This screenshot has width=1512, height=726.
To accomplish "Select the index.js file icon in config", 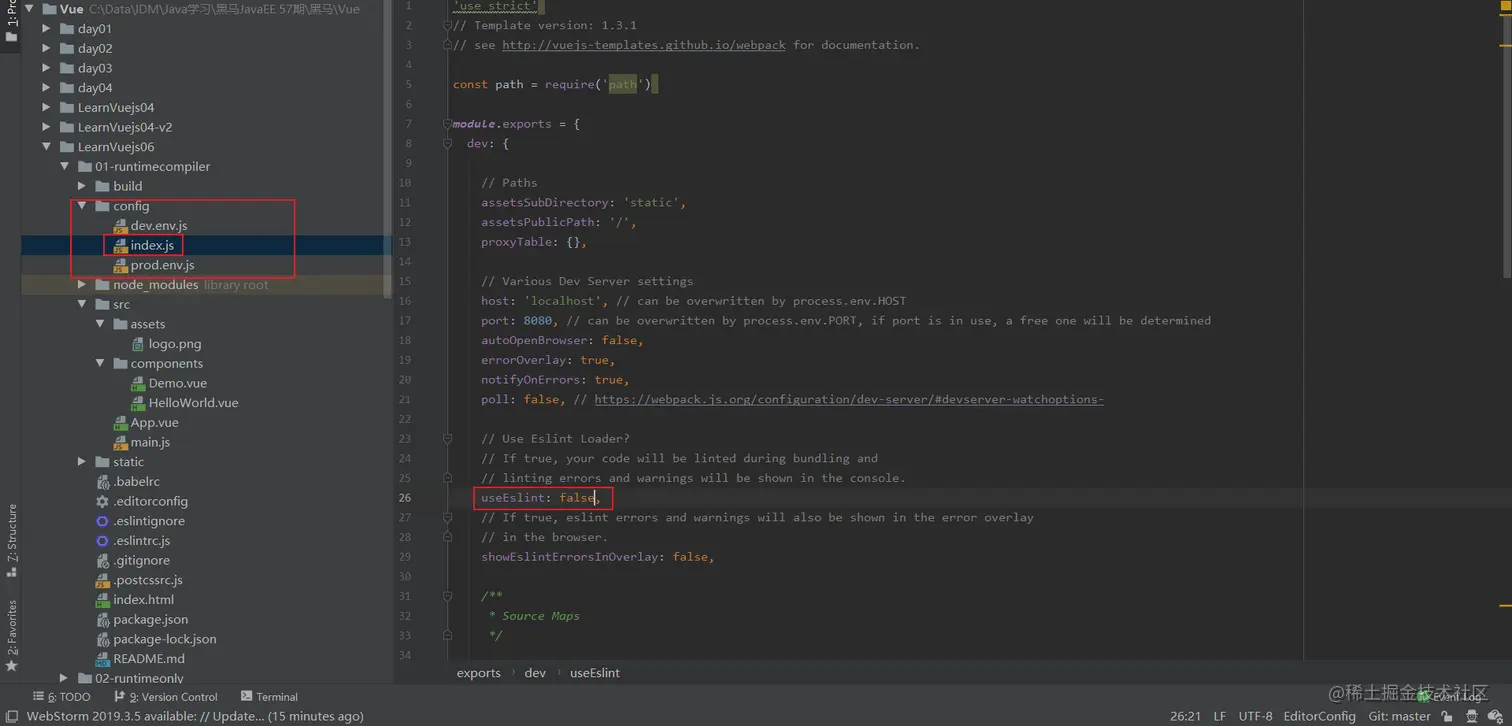I will (120, 246).
